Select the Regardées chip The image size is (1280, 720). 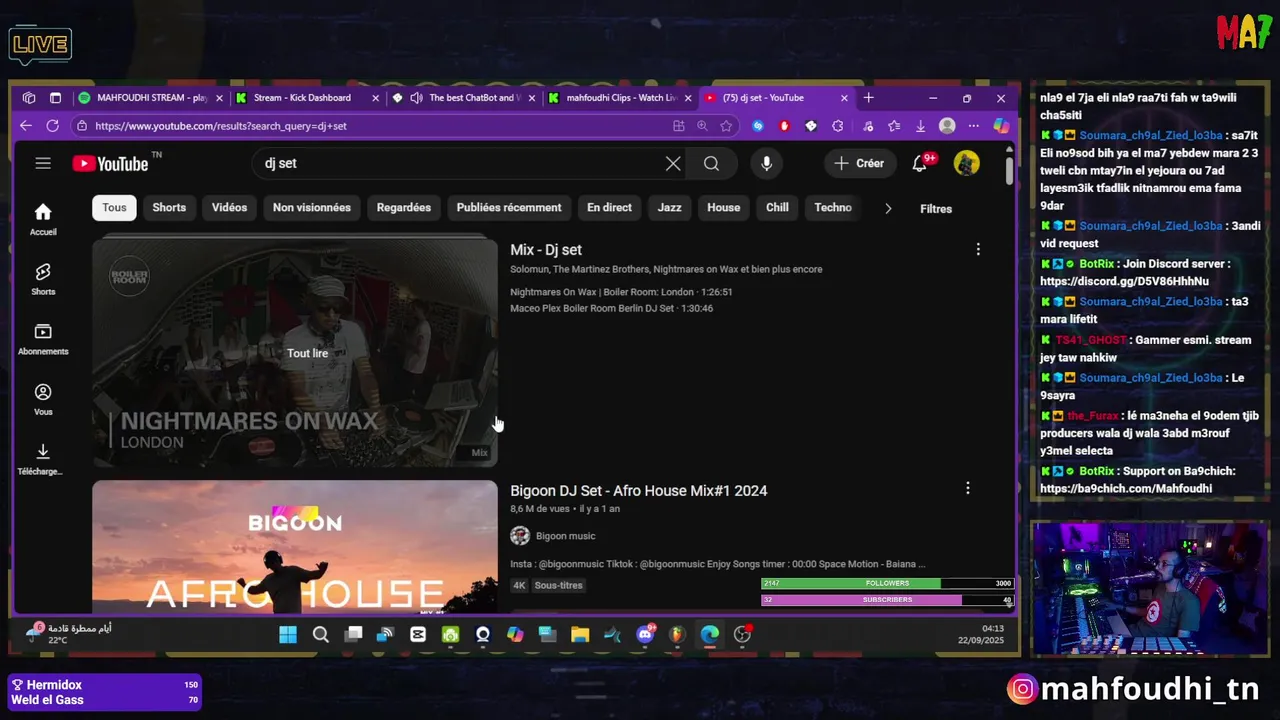click(x=404, y=207)
